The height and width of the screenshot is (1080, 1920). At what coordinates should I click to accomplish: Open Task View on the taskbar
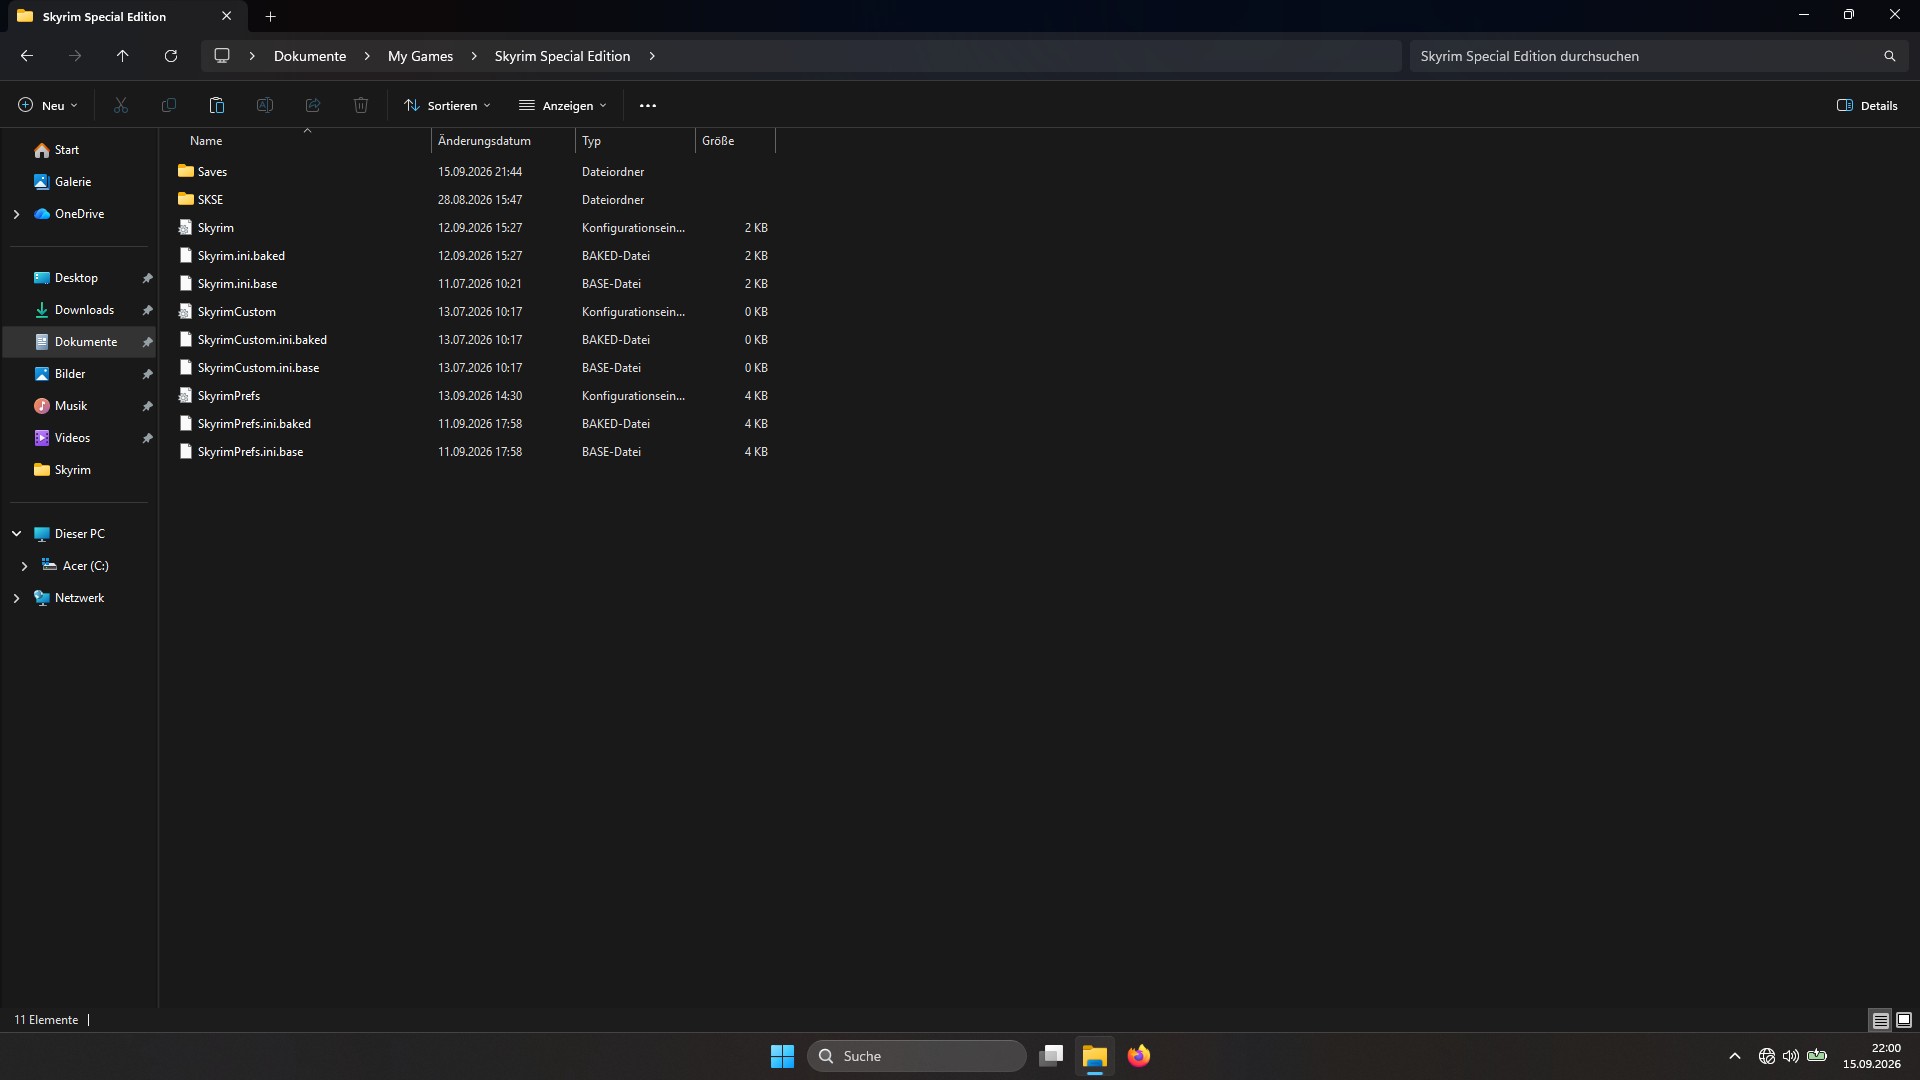tap(1051, 1056)
